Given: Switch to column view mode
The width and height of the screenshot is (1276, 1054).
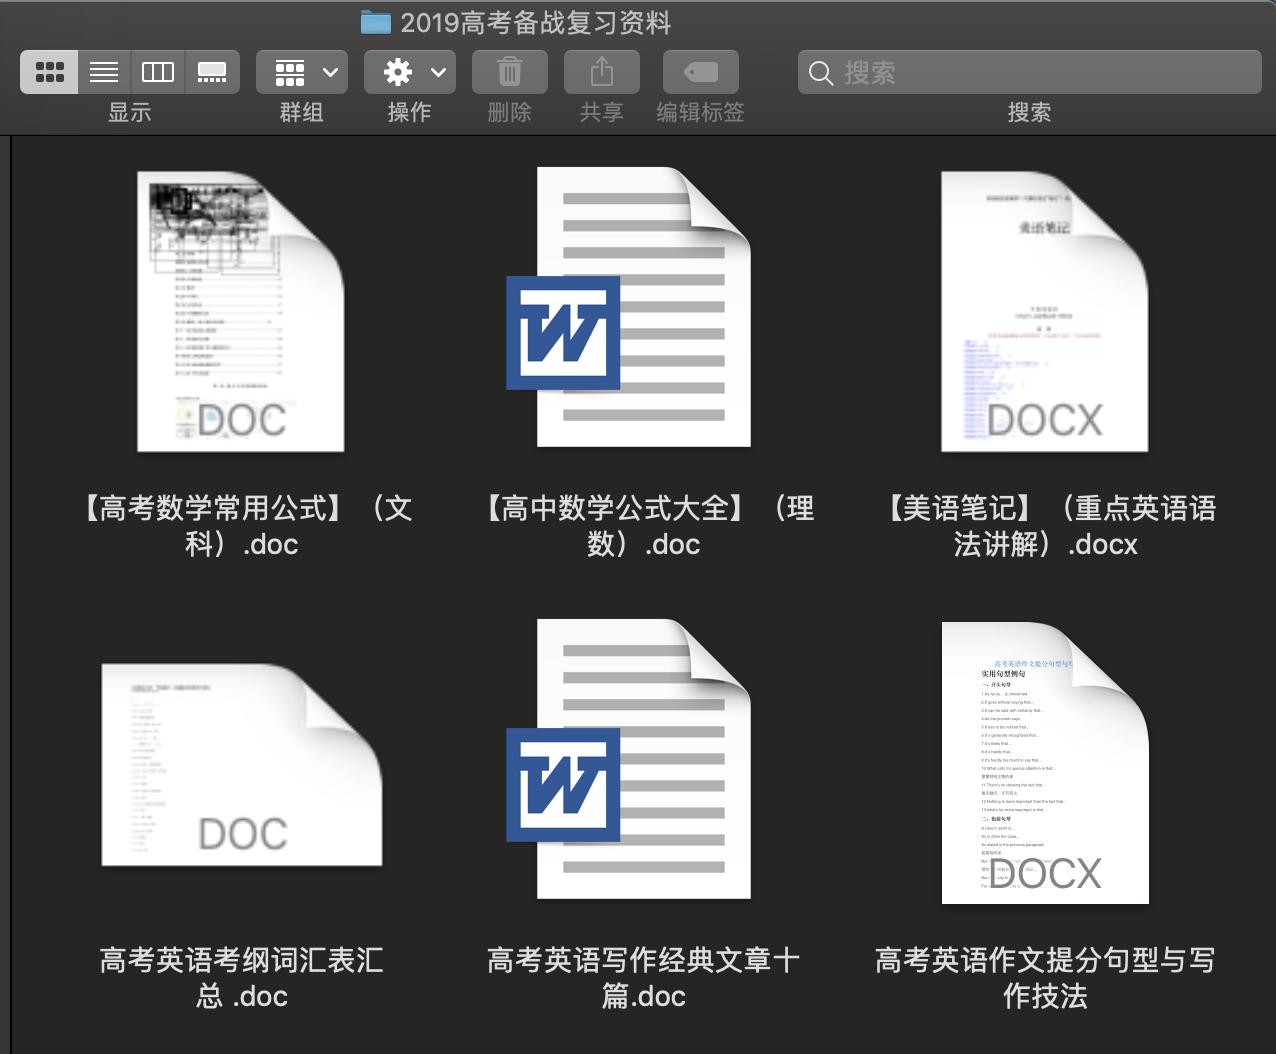Looking at the screenshot, I should [x=158, y=71].
